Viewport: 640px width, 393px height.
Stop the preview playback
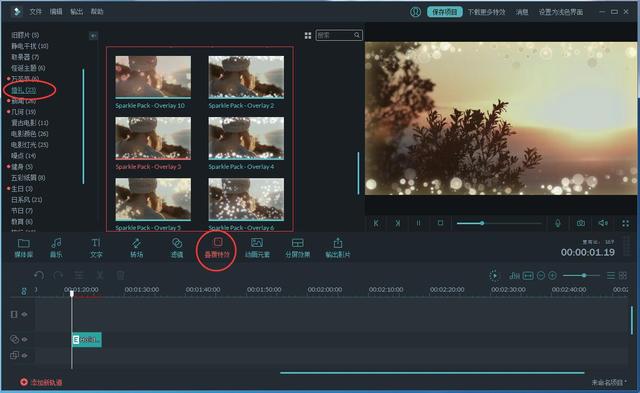coord(440,223)
